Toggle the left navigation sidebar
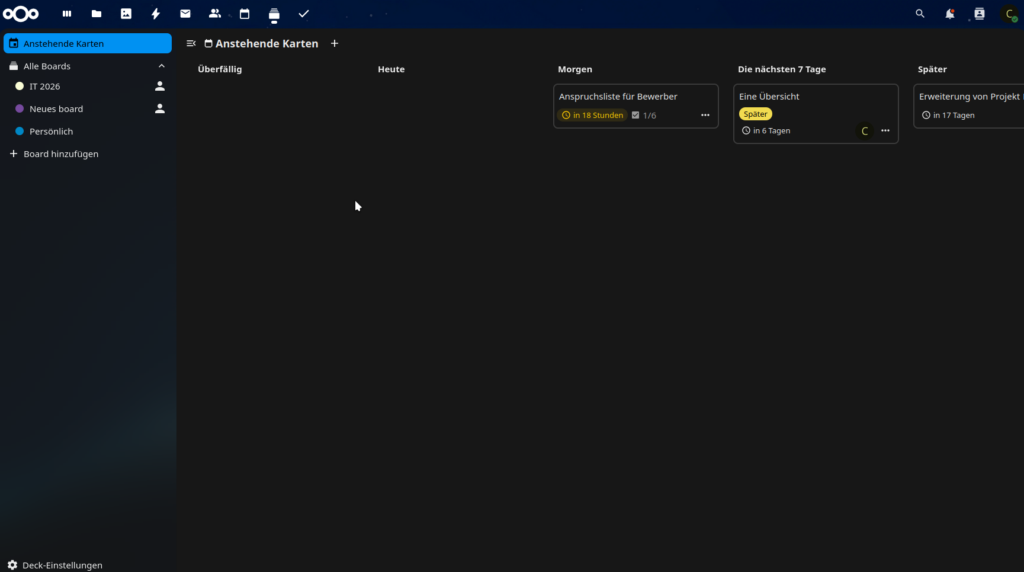This screenshot has width=1024, height=572. click(191, 44)
